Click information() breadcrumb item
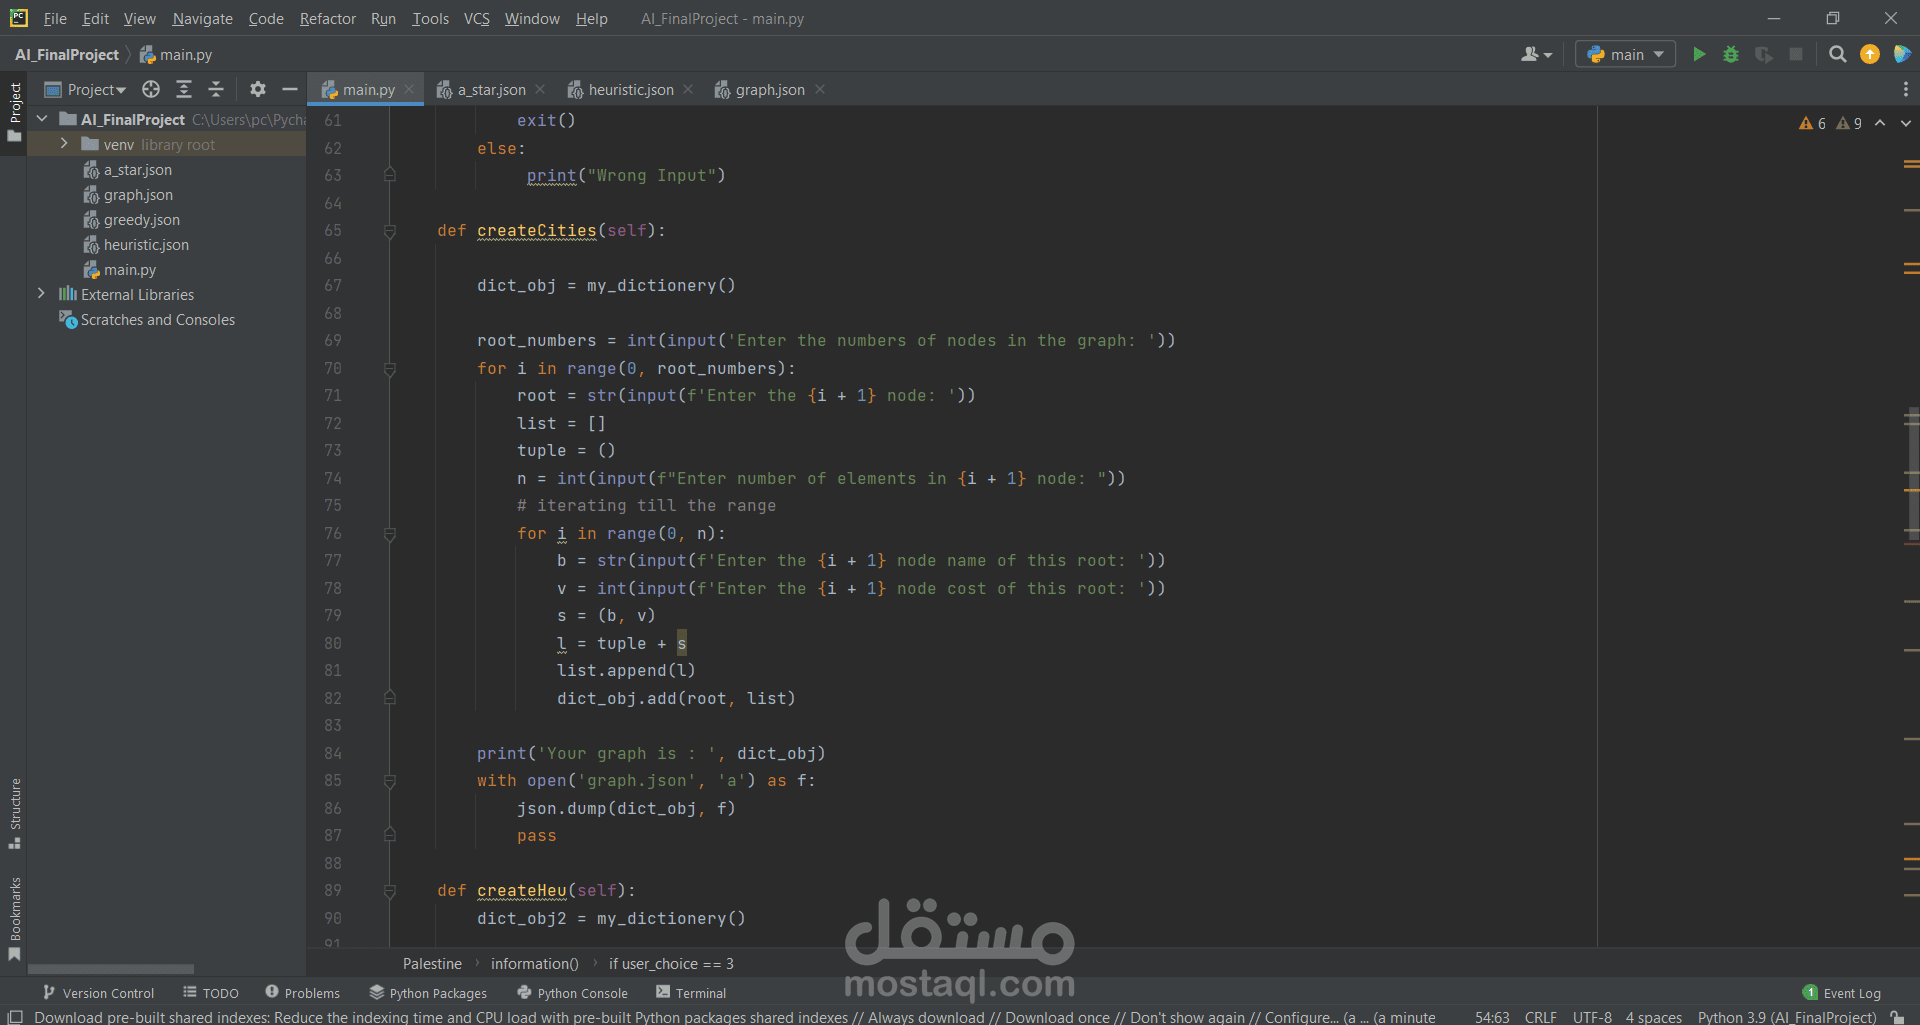The height and width of the screenshot is (1025, 1920). [534, 964]
